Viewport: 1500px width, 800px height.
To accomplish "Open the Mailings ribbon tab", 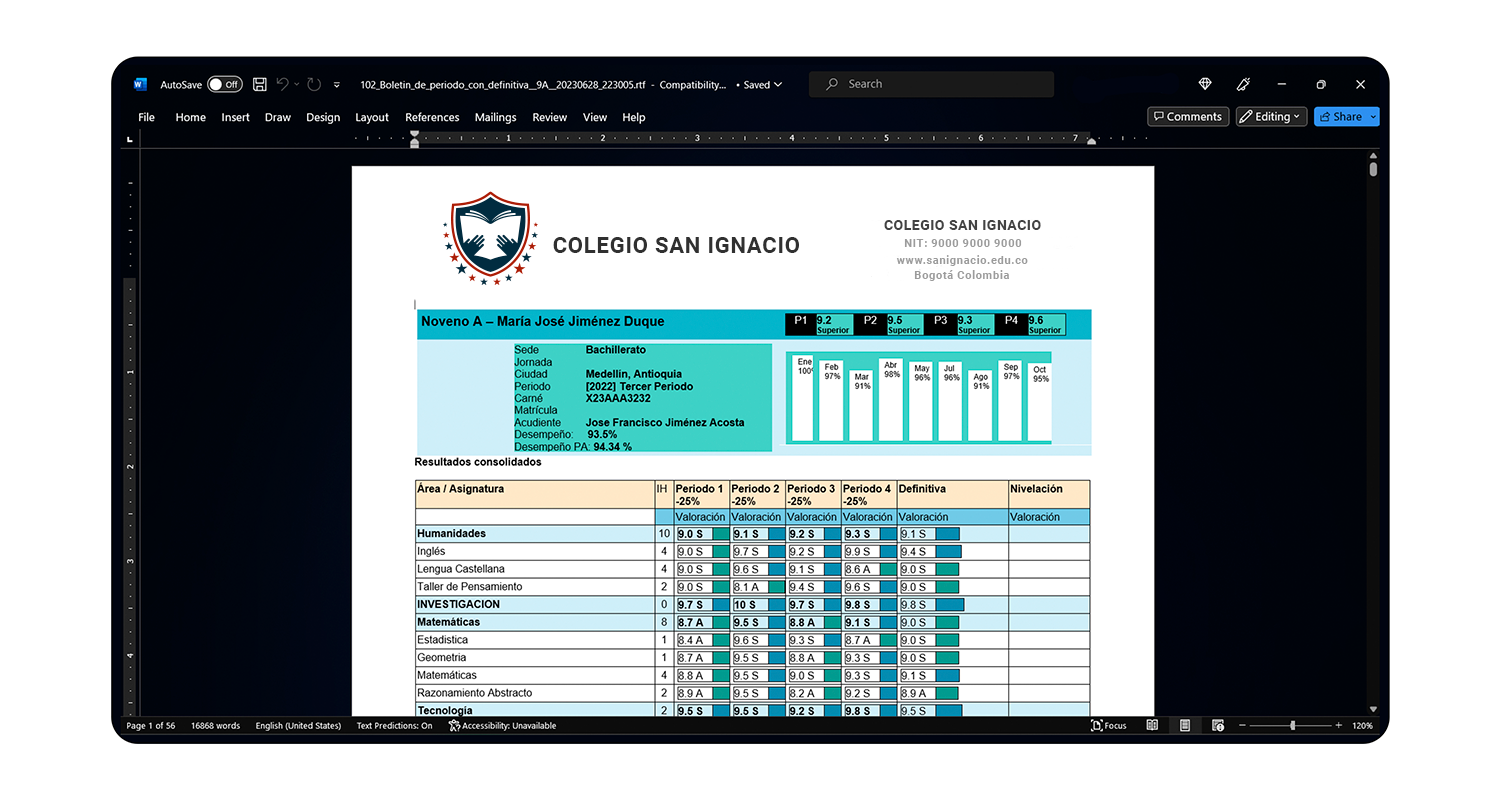I will coord(495,117).
